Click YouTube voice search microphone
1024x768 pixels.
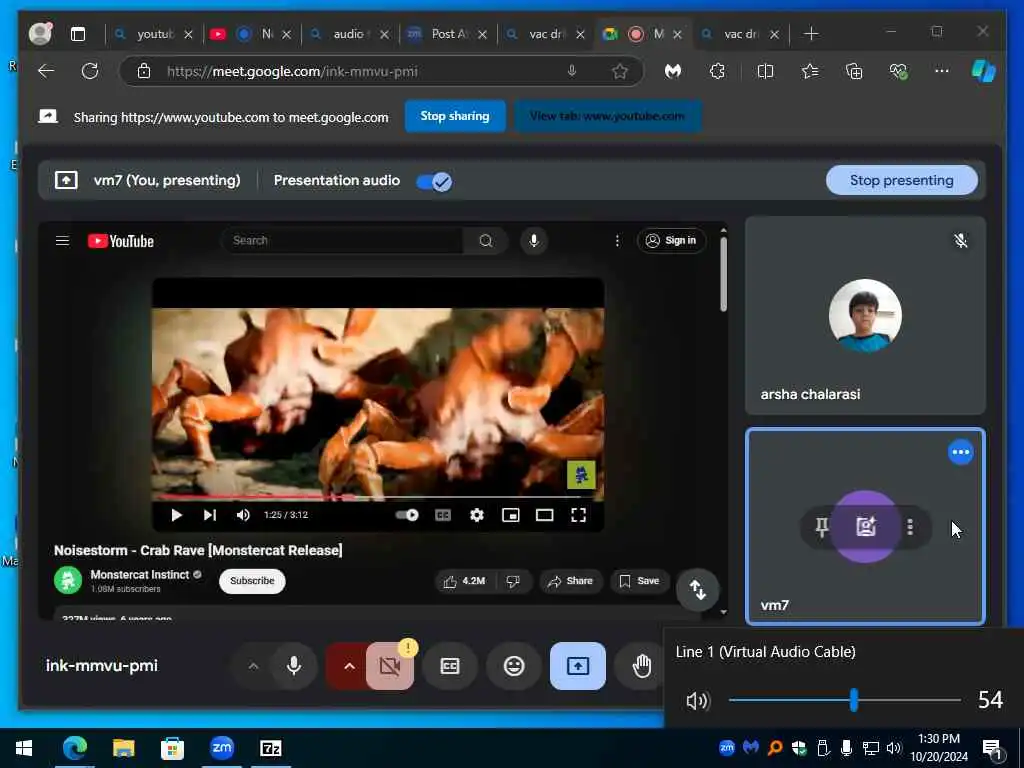tap(534, 240)
